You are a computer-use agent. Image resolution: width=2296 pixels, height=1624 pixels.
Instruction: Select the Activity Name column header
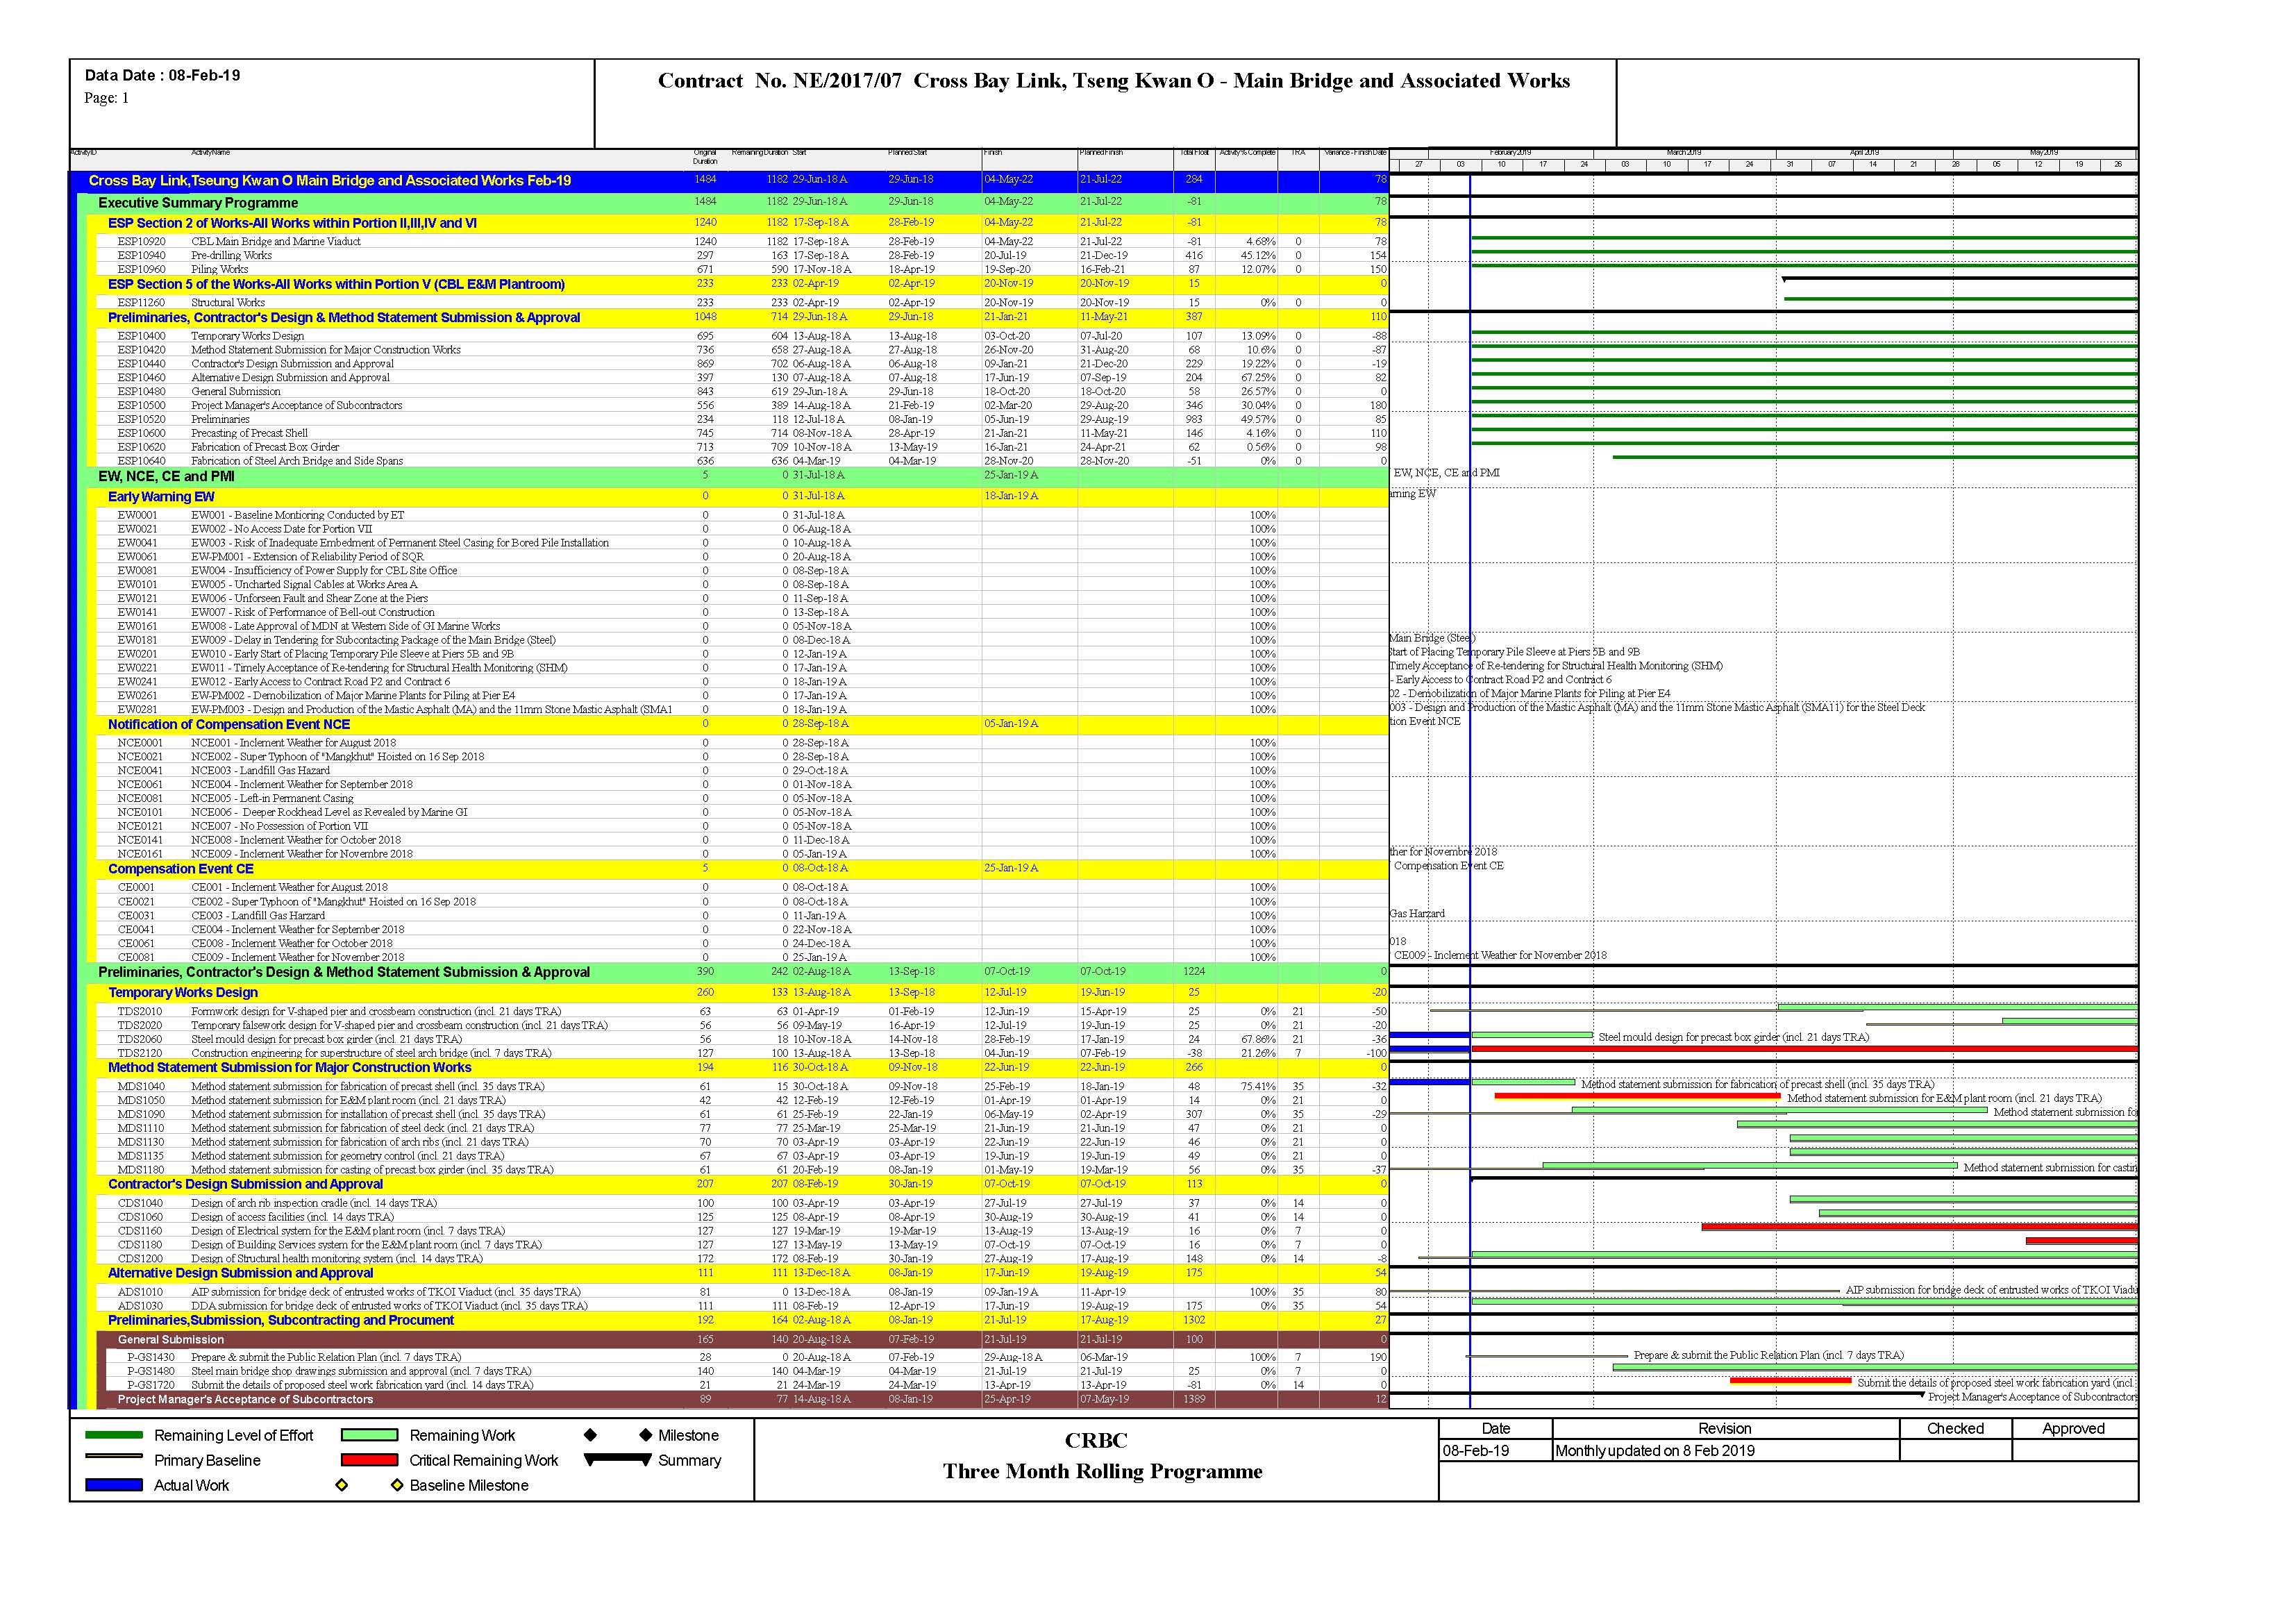coord(210,153)
